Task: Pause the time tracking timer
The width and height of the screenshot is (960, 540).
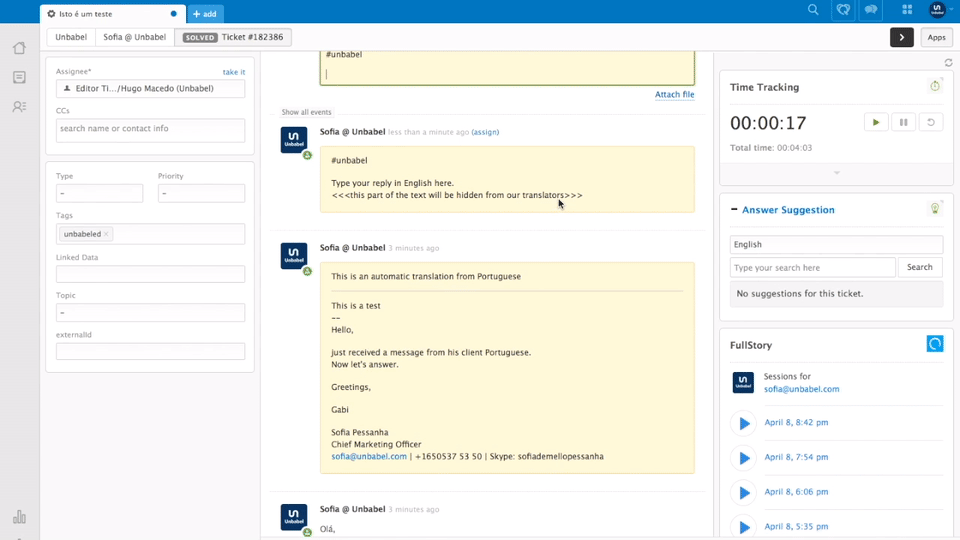Action: coord(904,122)
